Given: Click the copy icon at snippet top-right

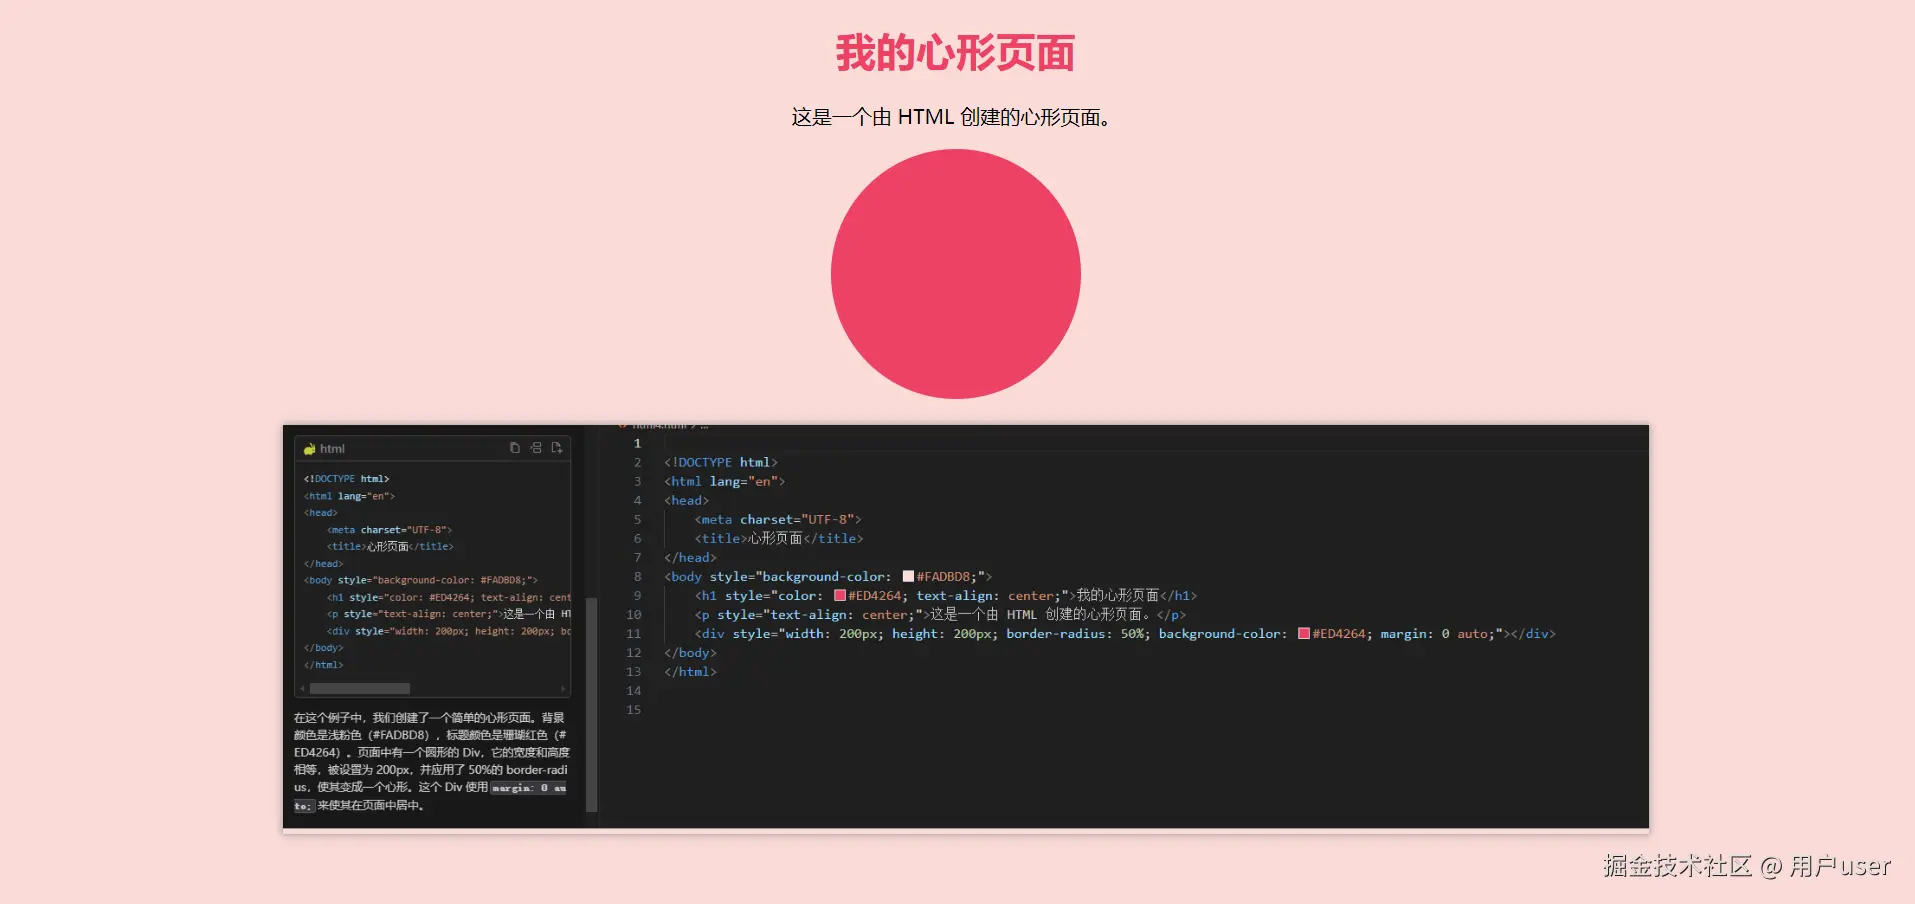Looking at the screenshot, I should [515, 448].
